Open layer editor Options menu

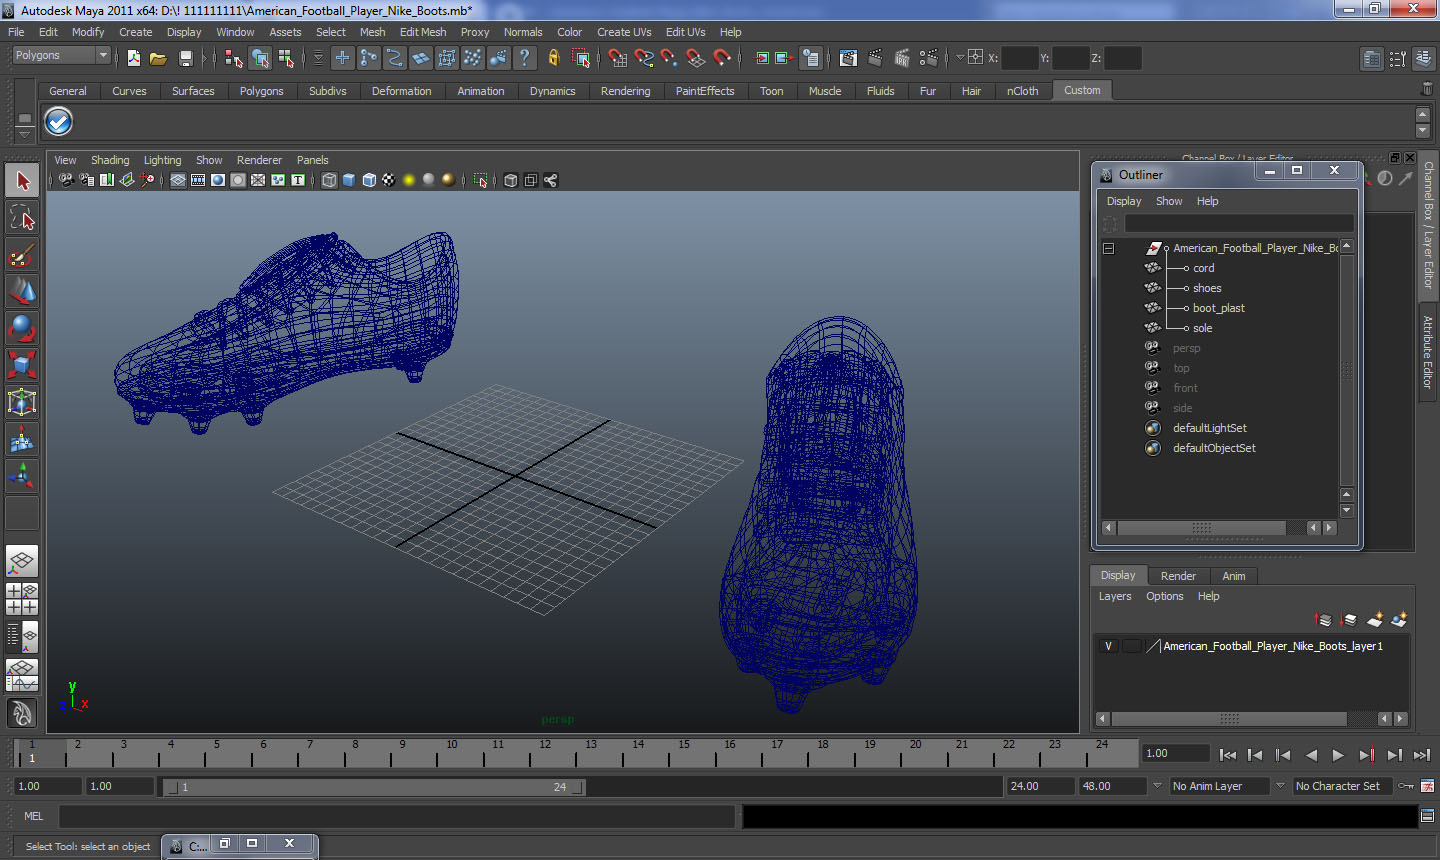click(x=1164, y=596)
